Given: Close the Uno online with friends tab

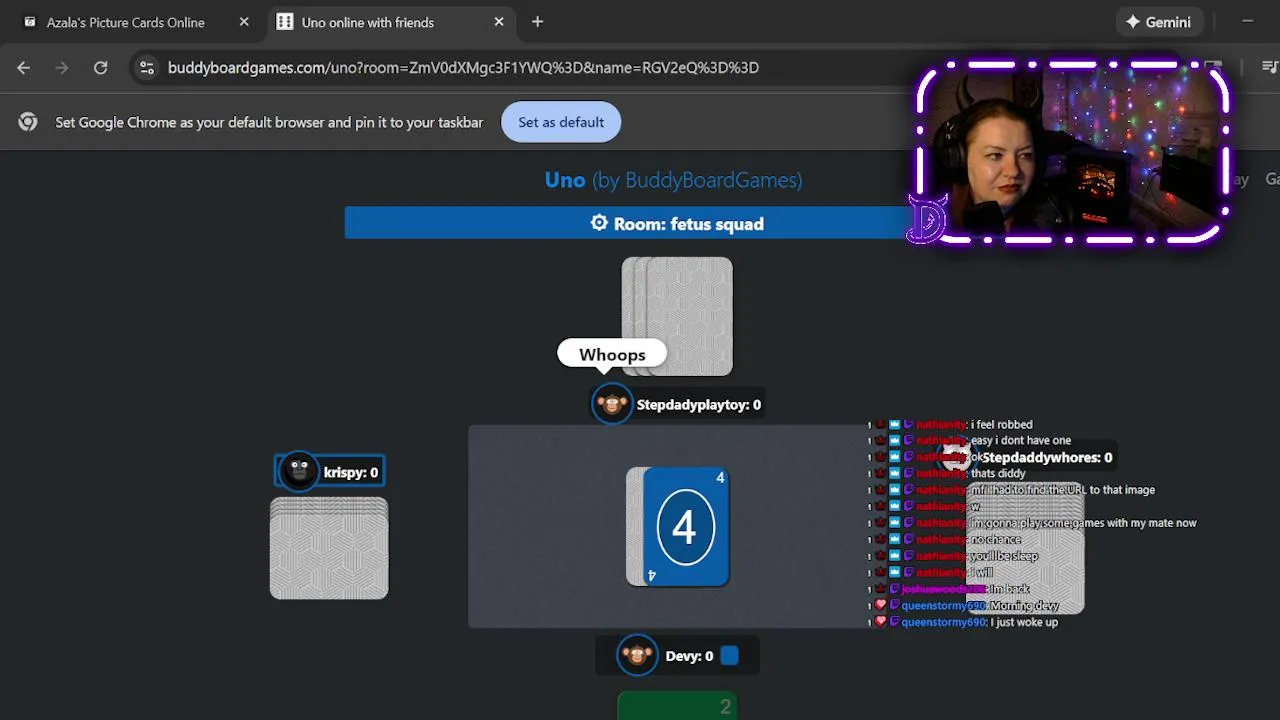Looking at the screenshot, I should pos(499,22).
